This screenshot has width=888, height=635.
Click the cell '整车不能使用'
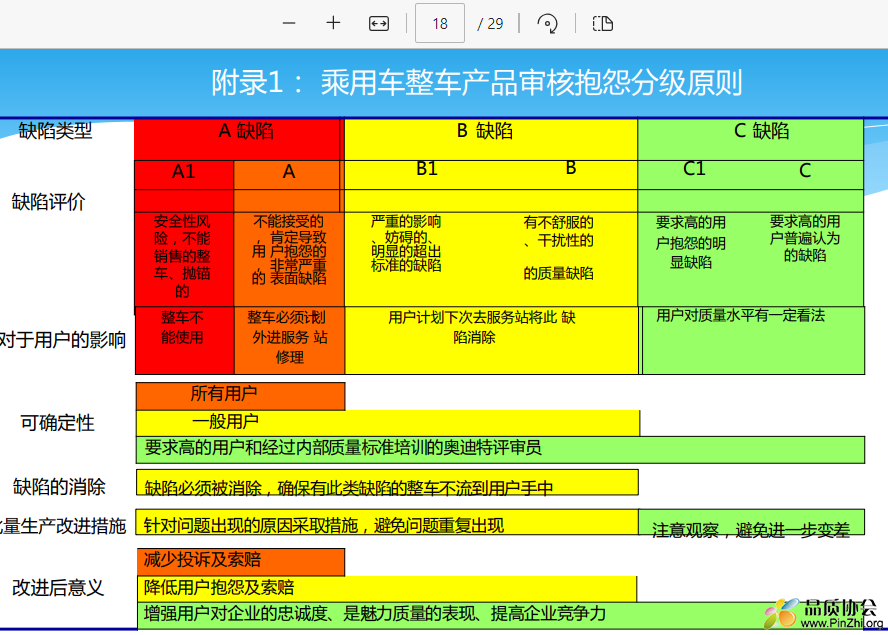click(x=185, y=340)
